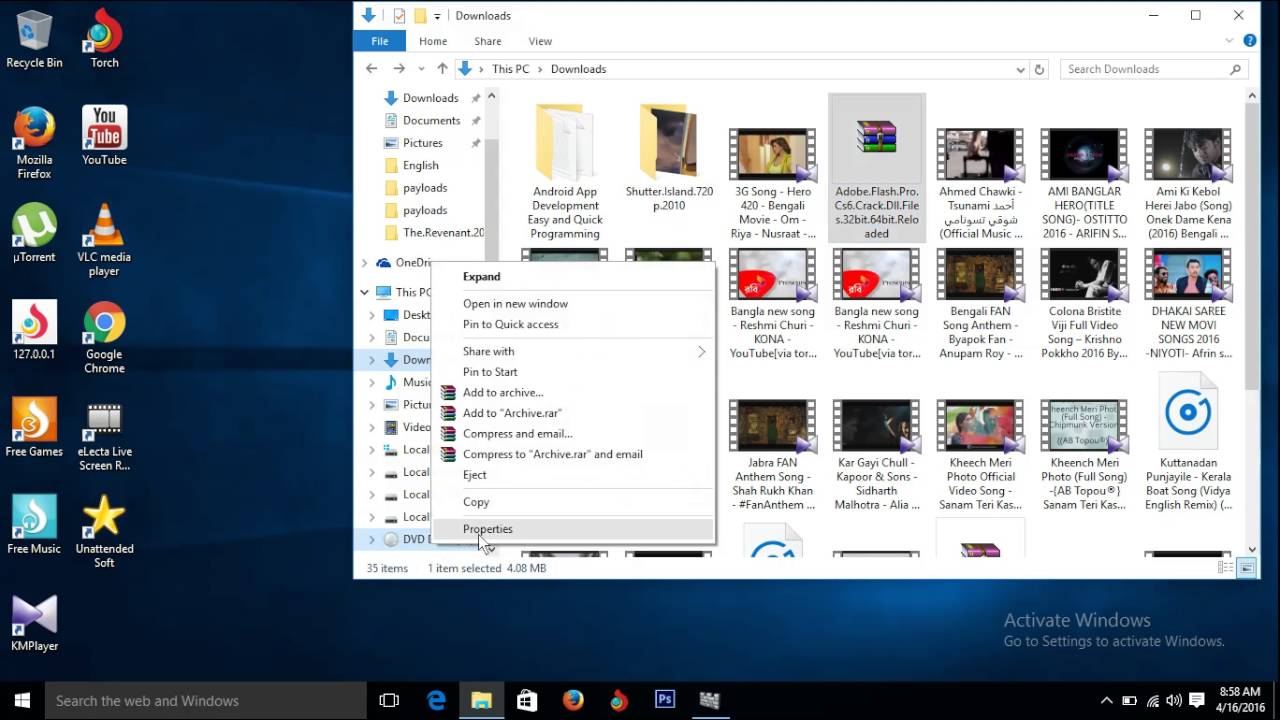
Task: Click the taskbar clock and date
Action: pos(1240,700)
